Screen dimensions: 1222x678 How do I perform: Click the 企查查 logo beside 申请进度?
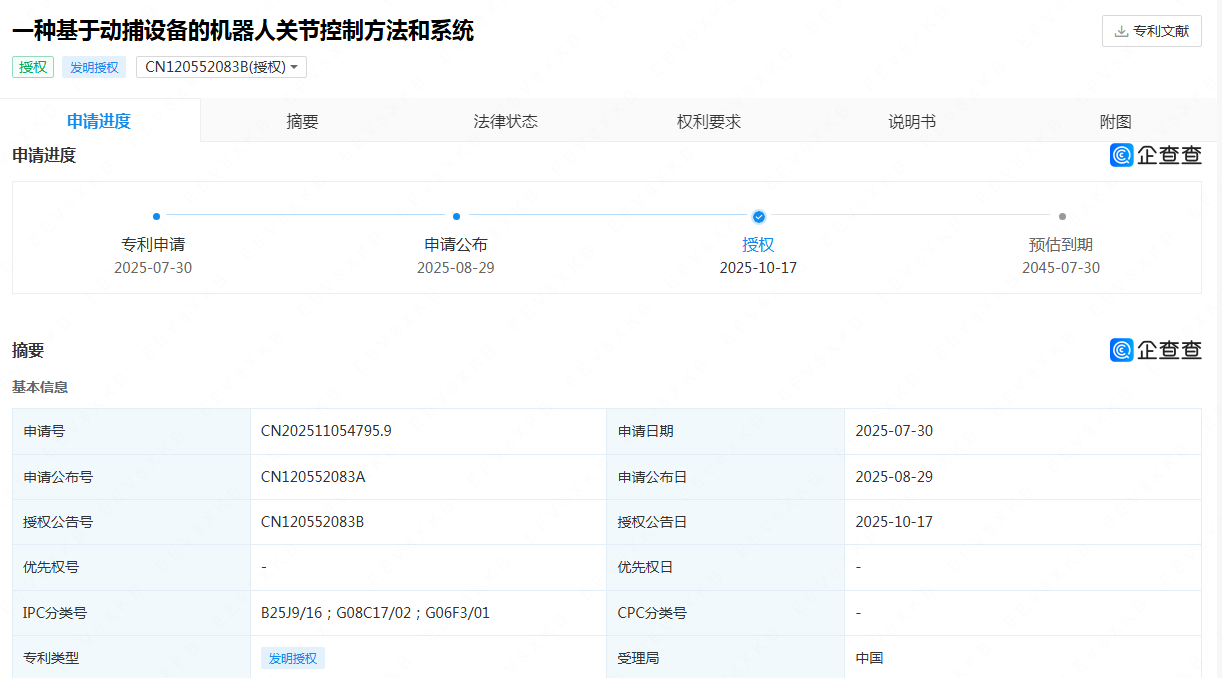click(1155, 155)
